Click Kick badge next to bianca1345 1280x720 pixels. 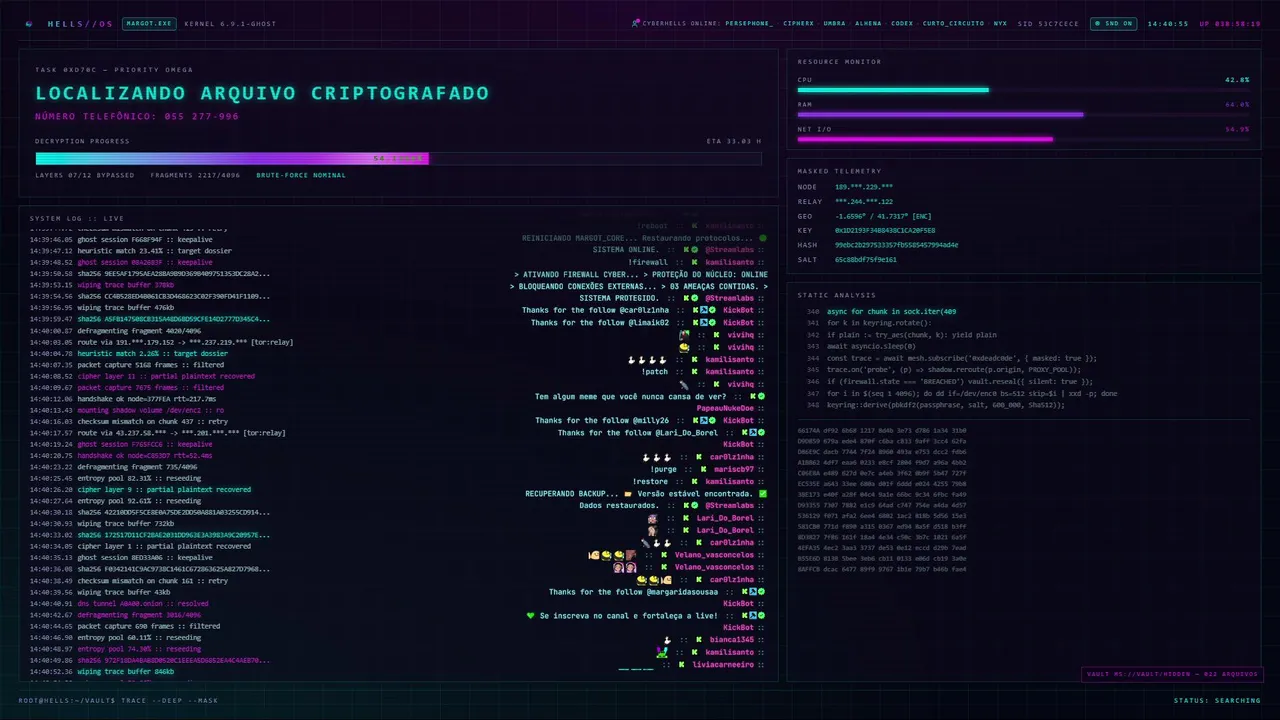699,639
